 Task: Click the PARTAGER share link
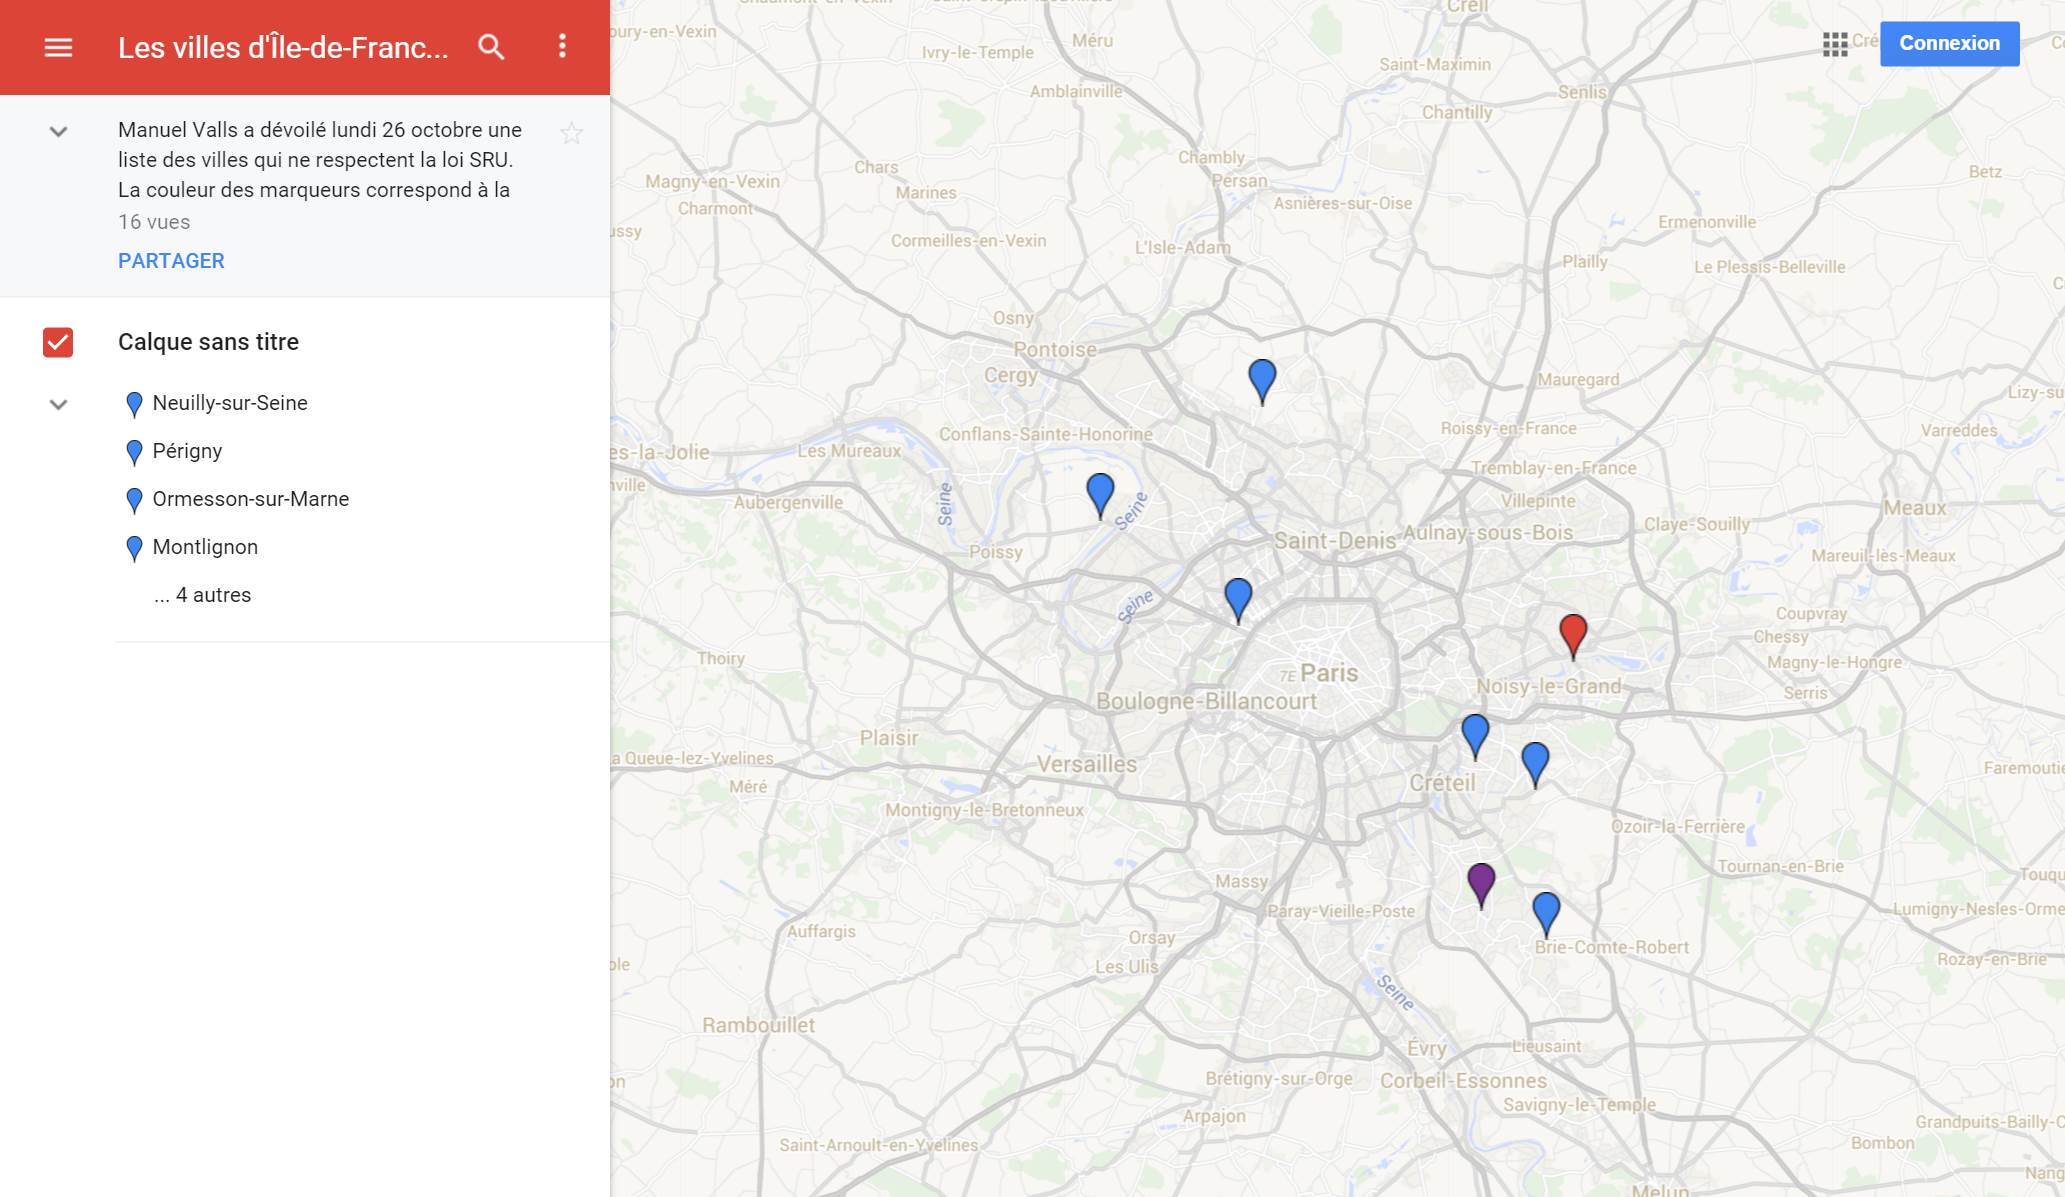pos(171,261)
